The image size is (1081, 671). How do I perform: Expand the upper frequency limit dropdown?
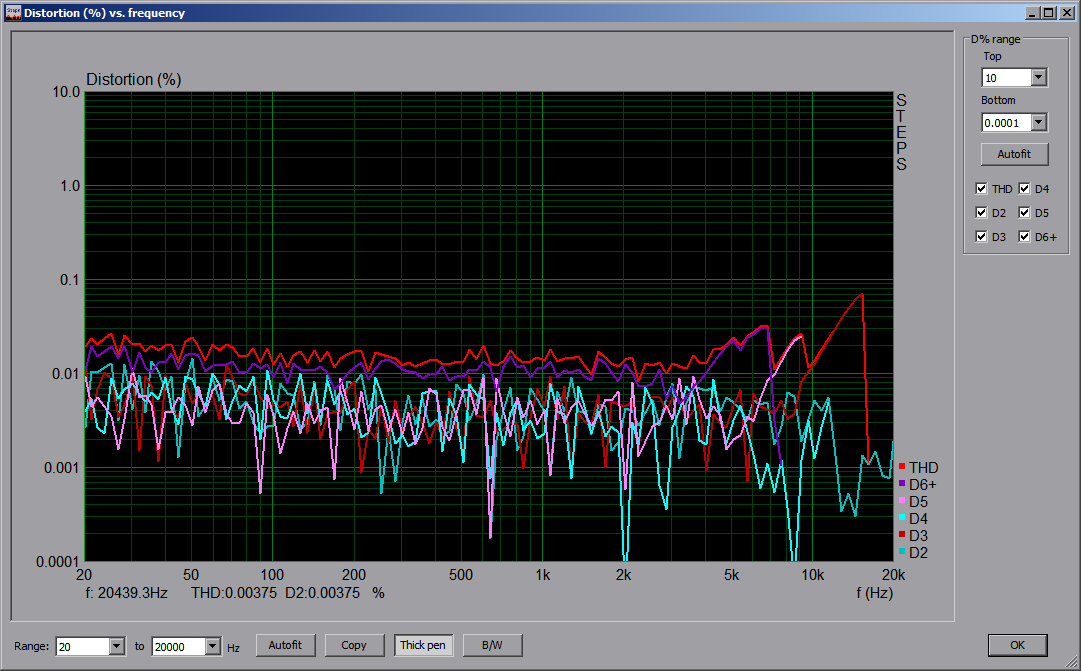point(212,646)
